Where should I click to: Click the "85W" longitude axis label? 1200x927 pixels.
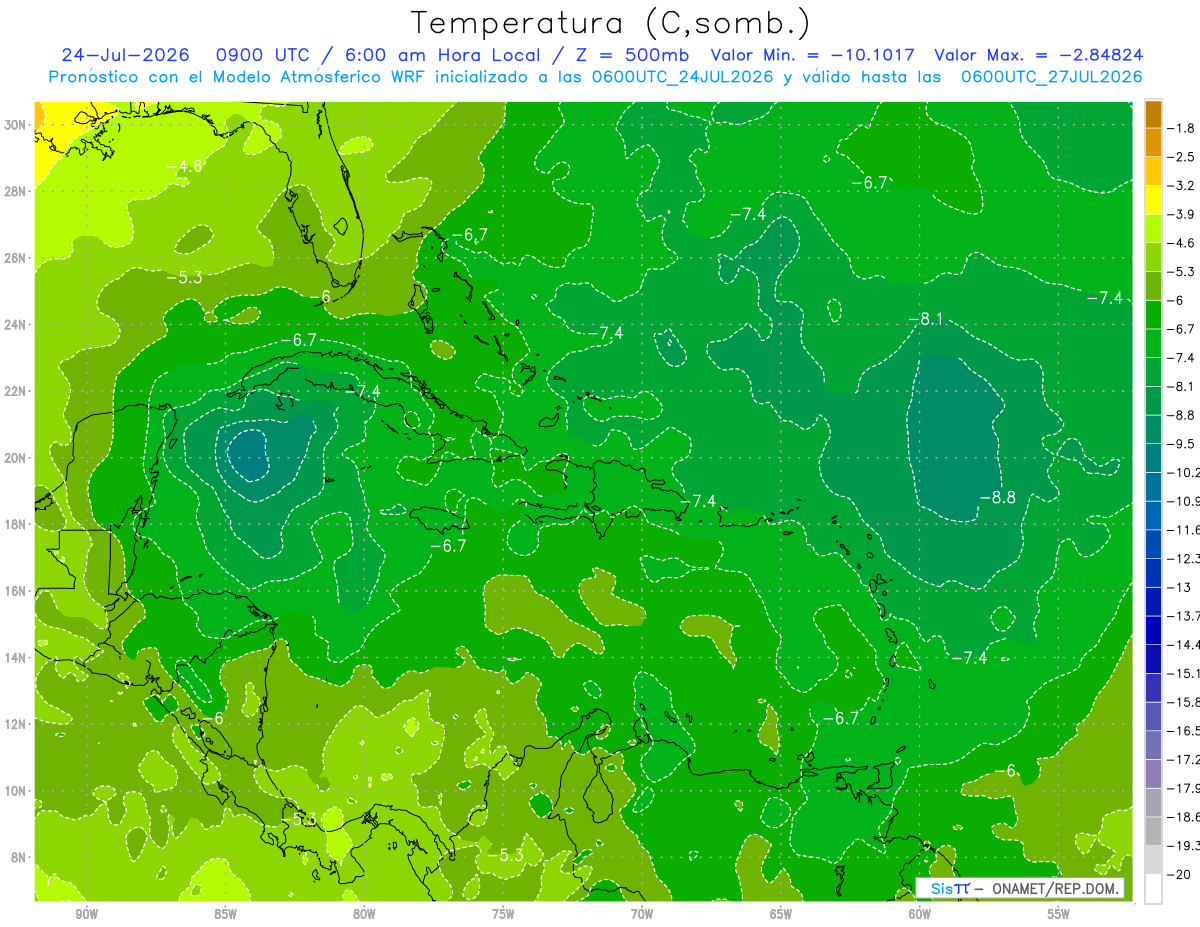(225, 915)
